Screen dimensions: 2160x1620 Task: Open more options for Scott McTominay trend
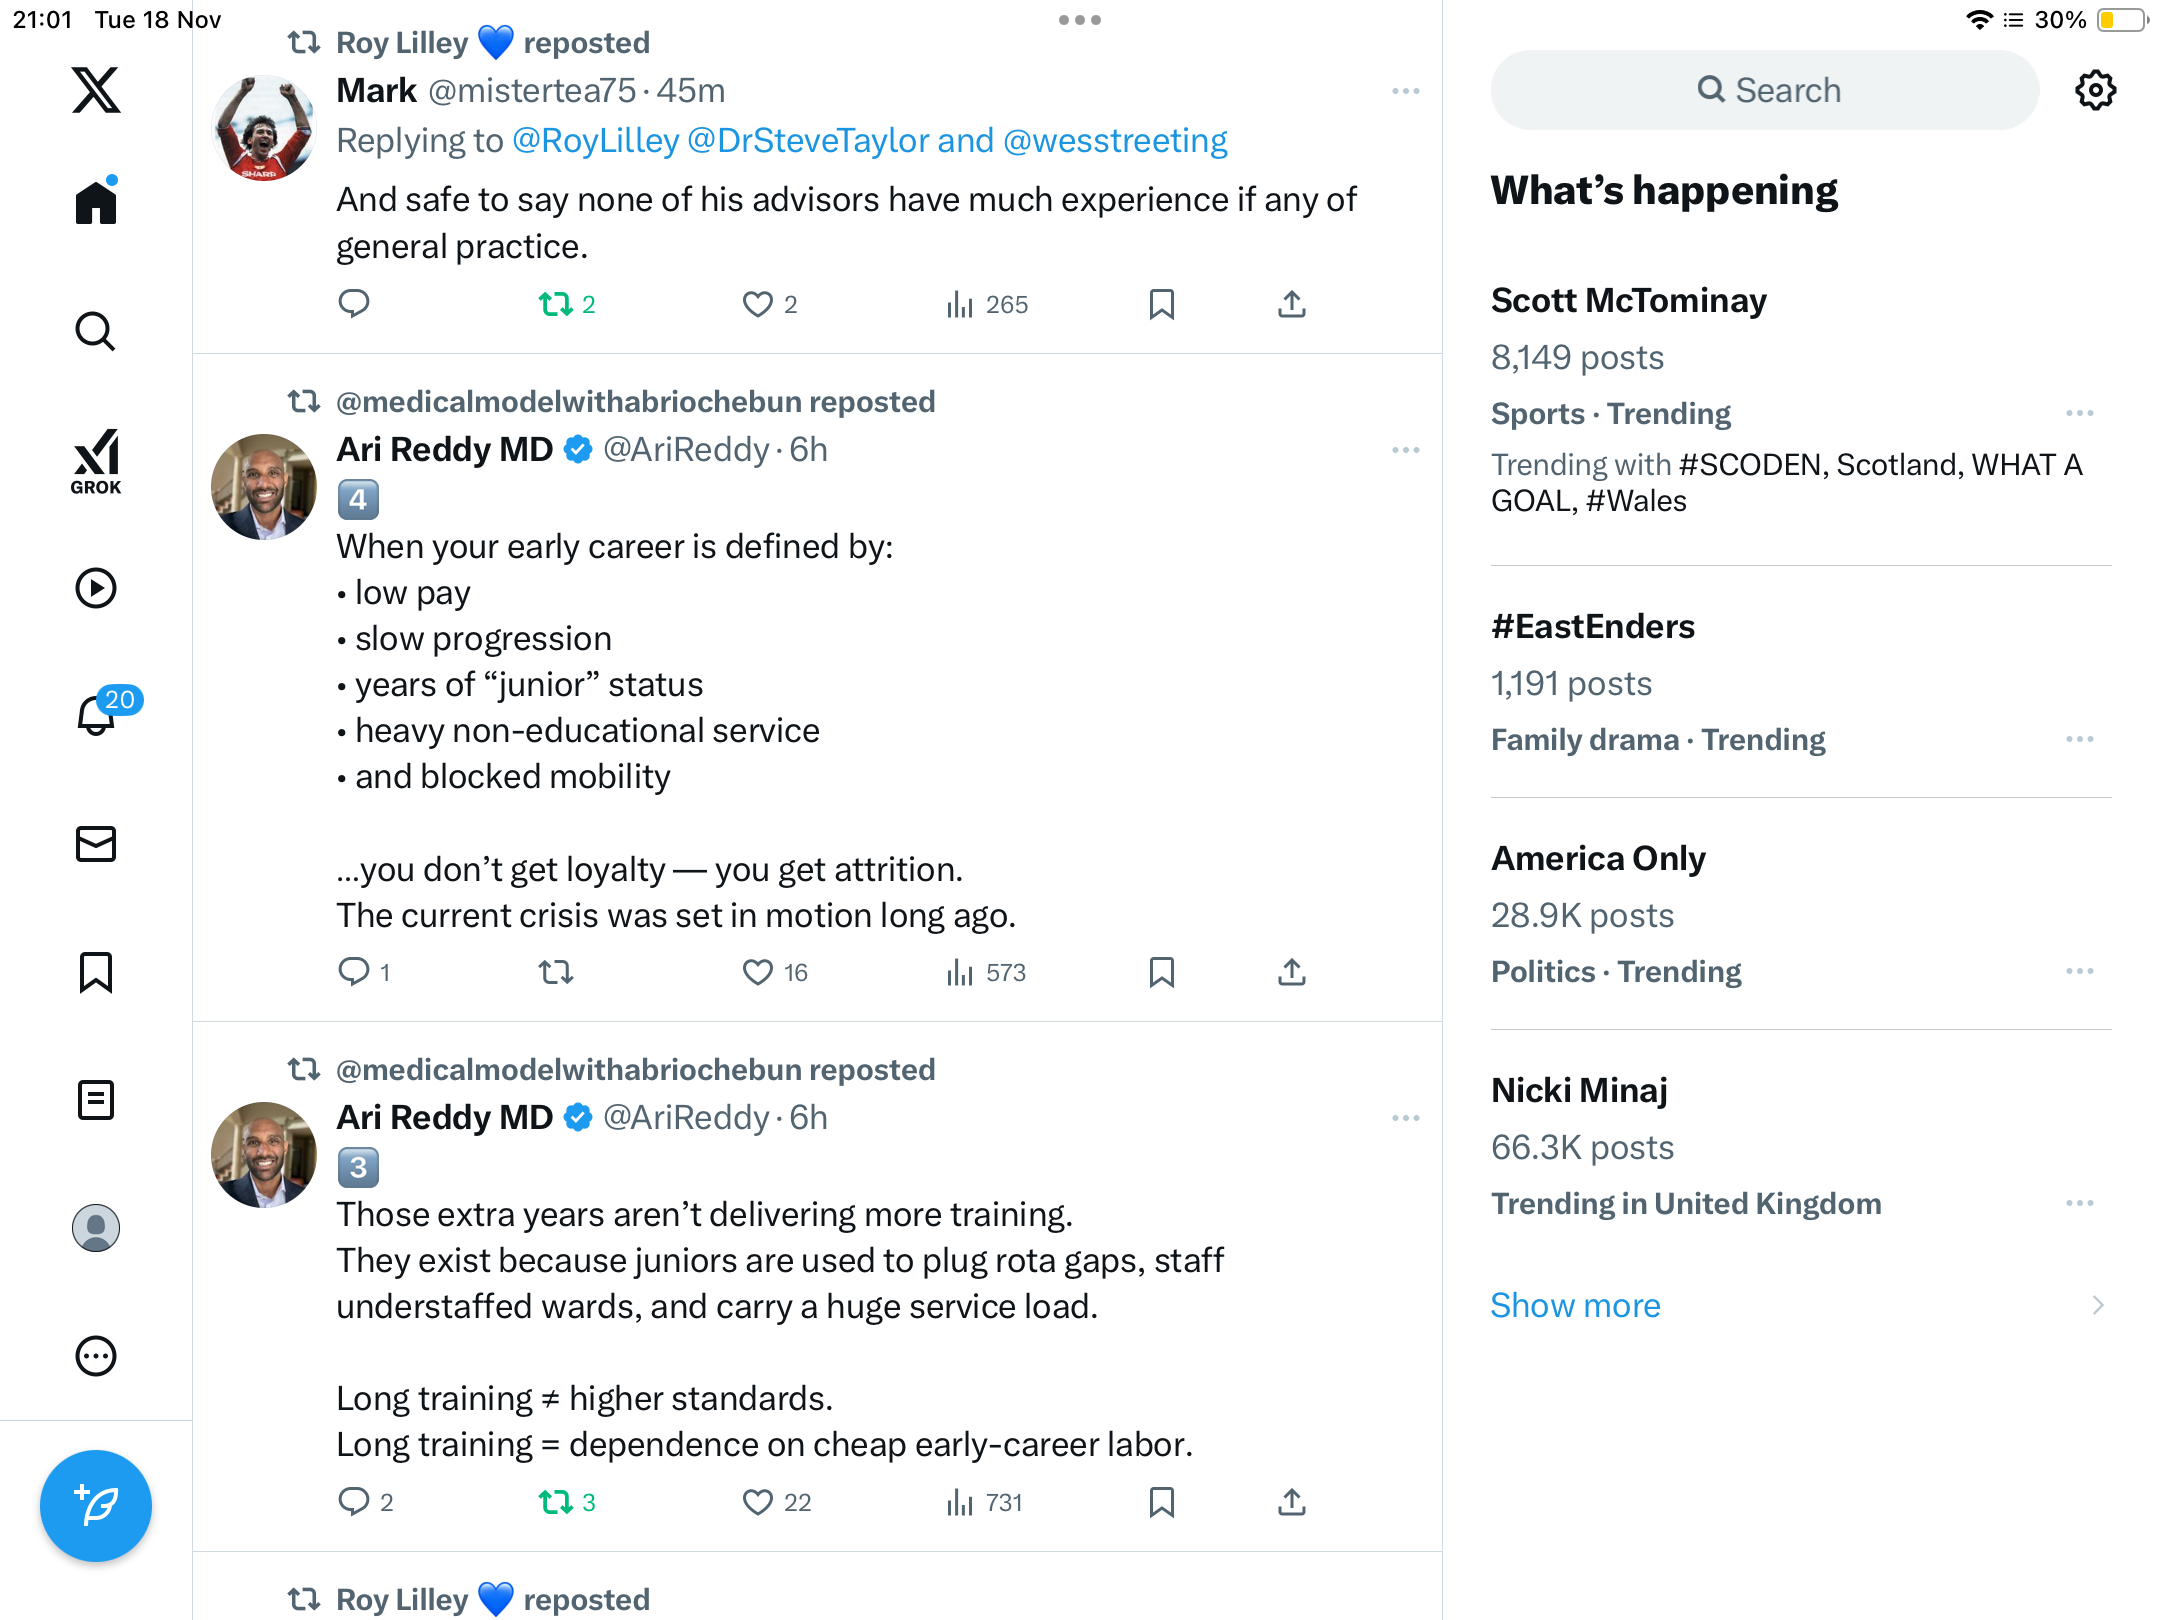tap(2079, 413)
